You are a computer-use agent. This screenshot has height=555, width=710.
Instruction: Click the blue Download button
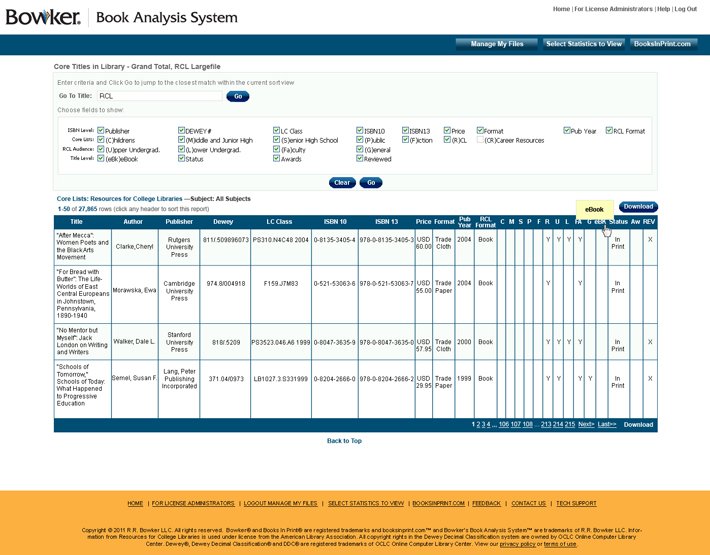tap(638, 206)
